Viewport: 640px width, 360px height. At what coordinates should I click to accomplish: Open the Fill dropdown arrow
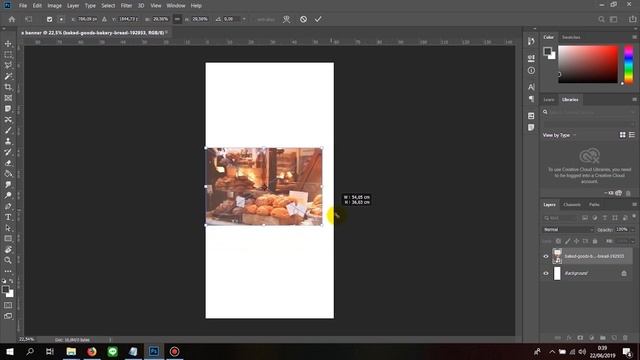pos(633,241)
